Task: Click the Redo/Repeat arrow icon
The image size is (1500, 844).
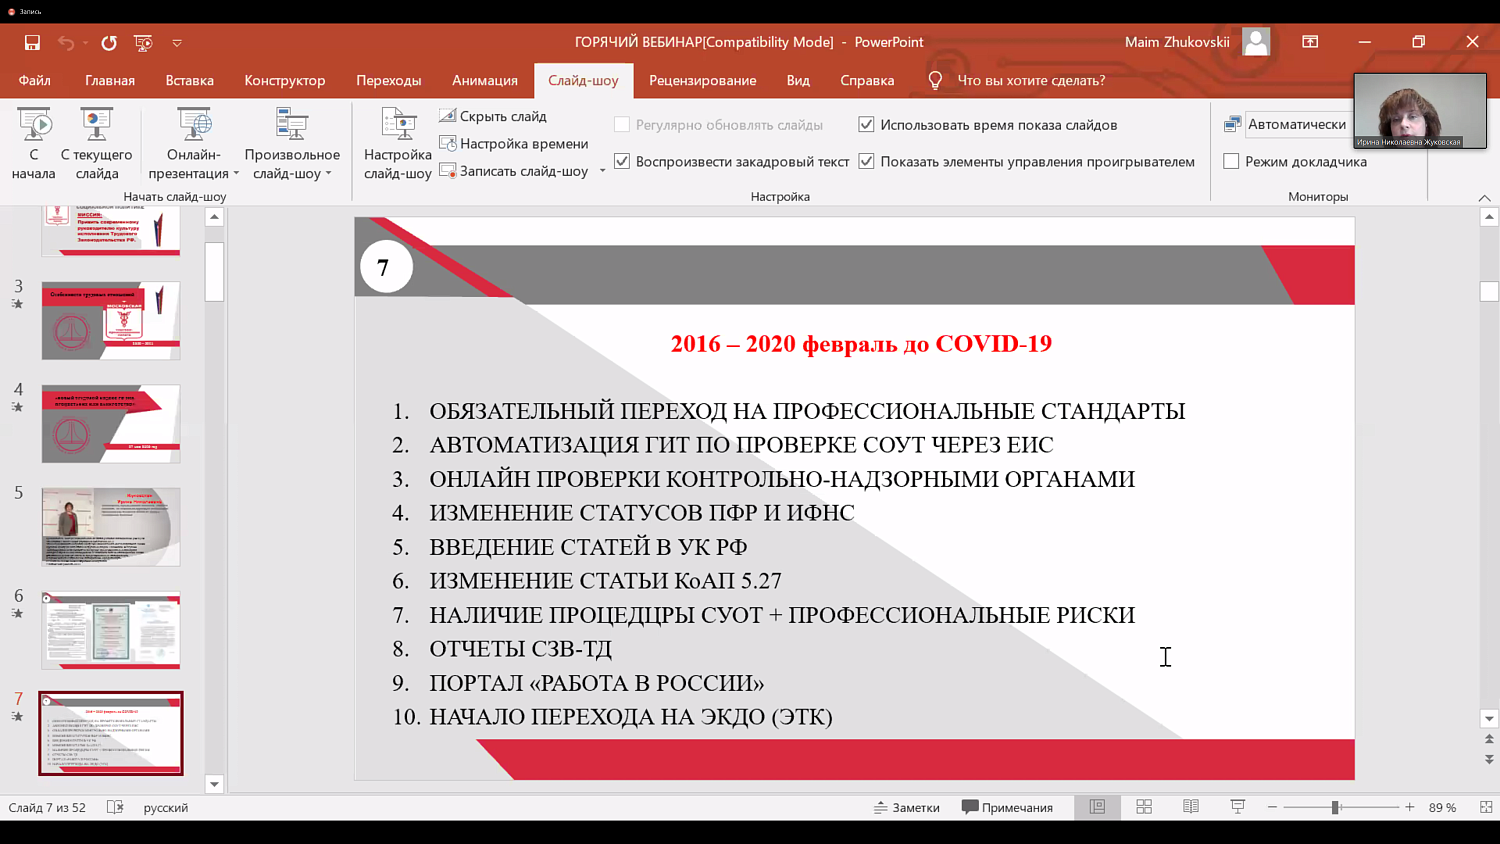Action: (109, 43)
